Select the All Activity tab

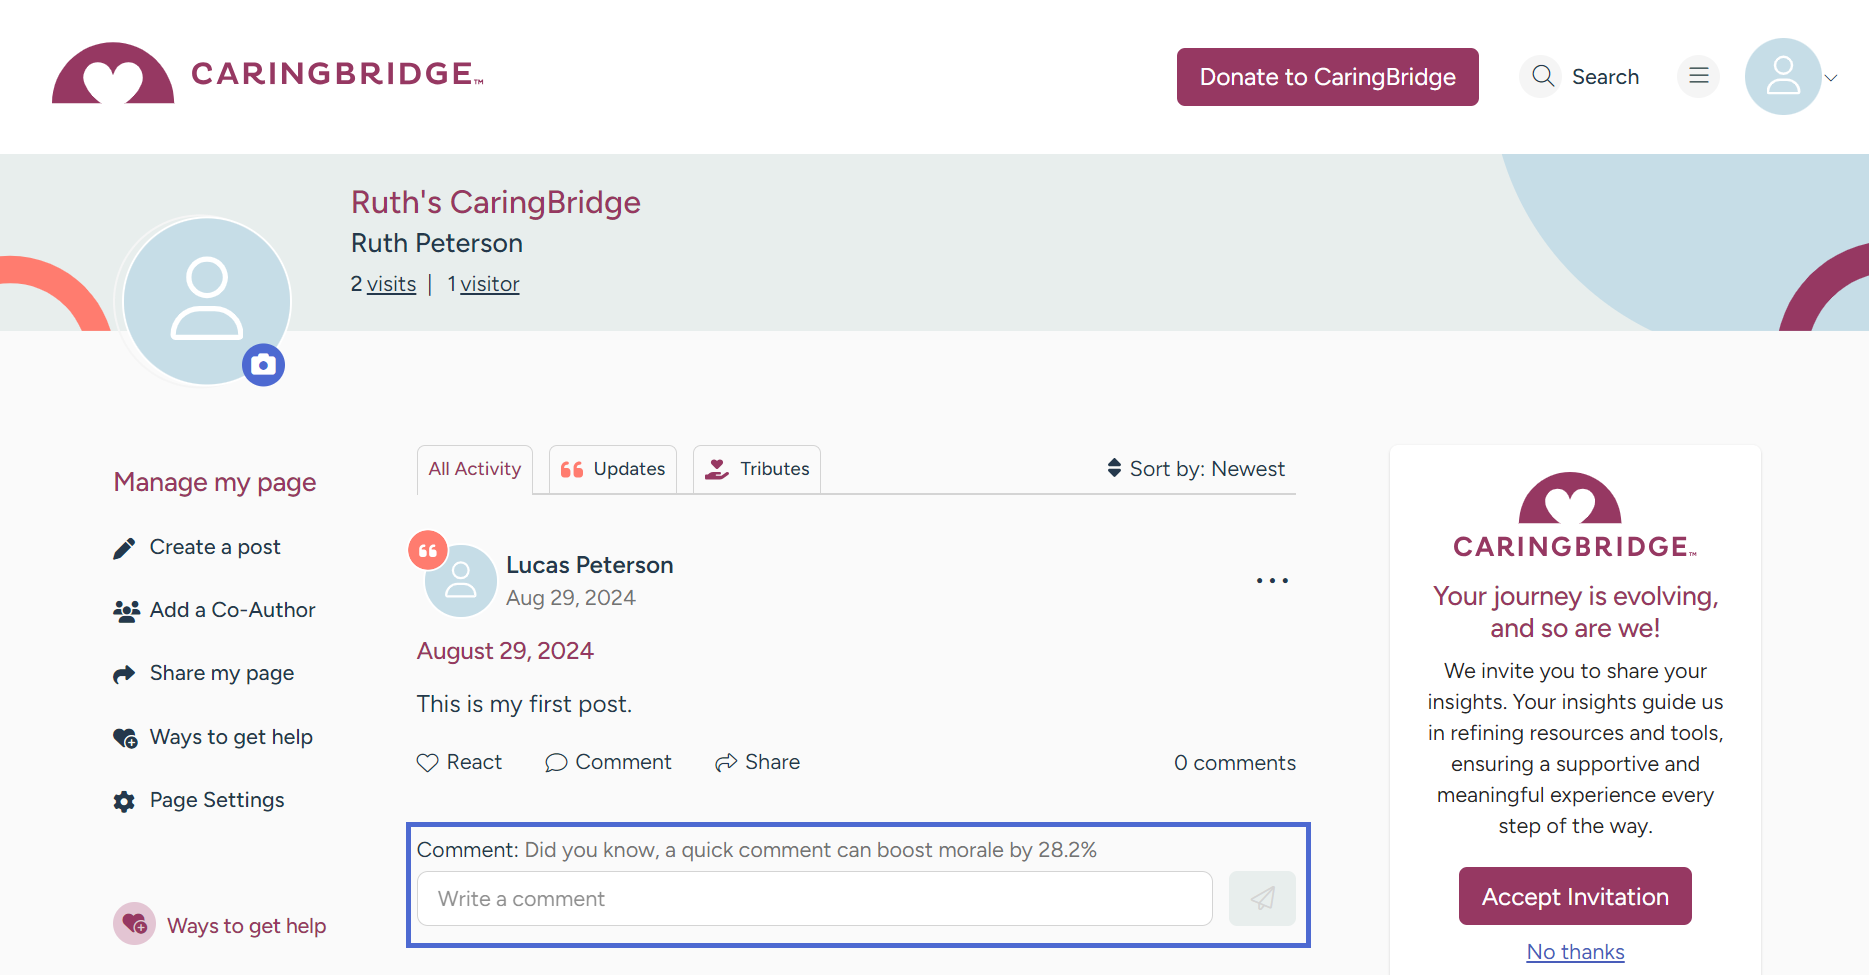point(475,469)
